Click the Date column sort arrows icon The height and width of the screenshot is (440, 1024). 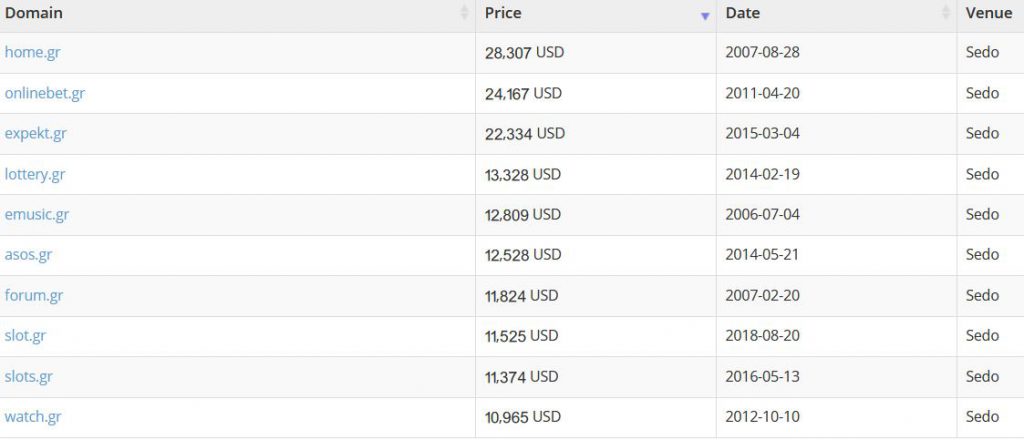point(946,14)
